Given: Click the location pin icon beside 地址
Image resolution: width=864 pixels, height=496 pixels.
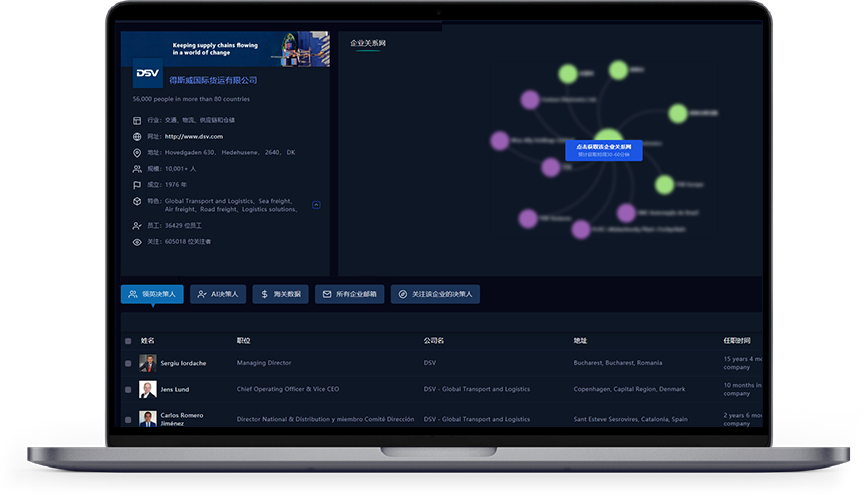Looking at the screenshot, I should point(137,153).
